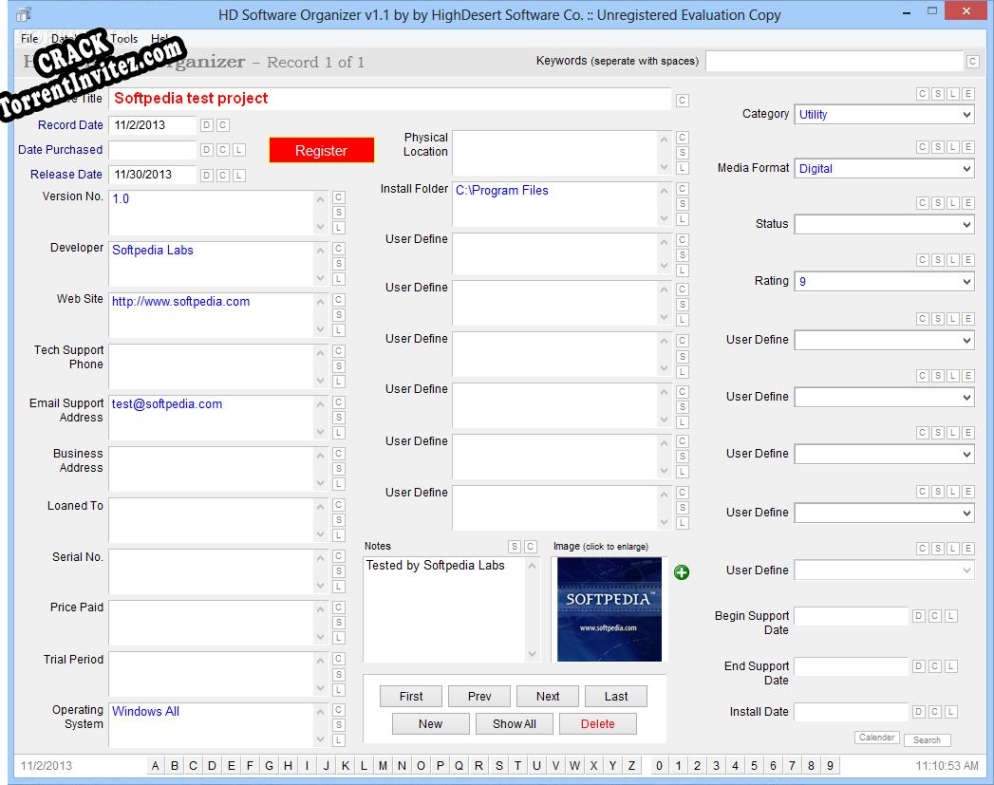This screenshot has width=994, height=785.
Task: Open the Tools menu
Action: (x=124, y=38)
